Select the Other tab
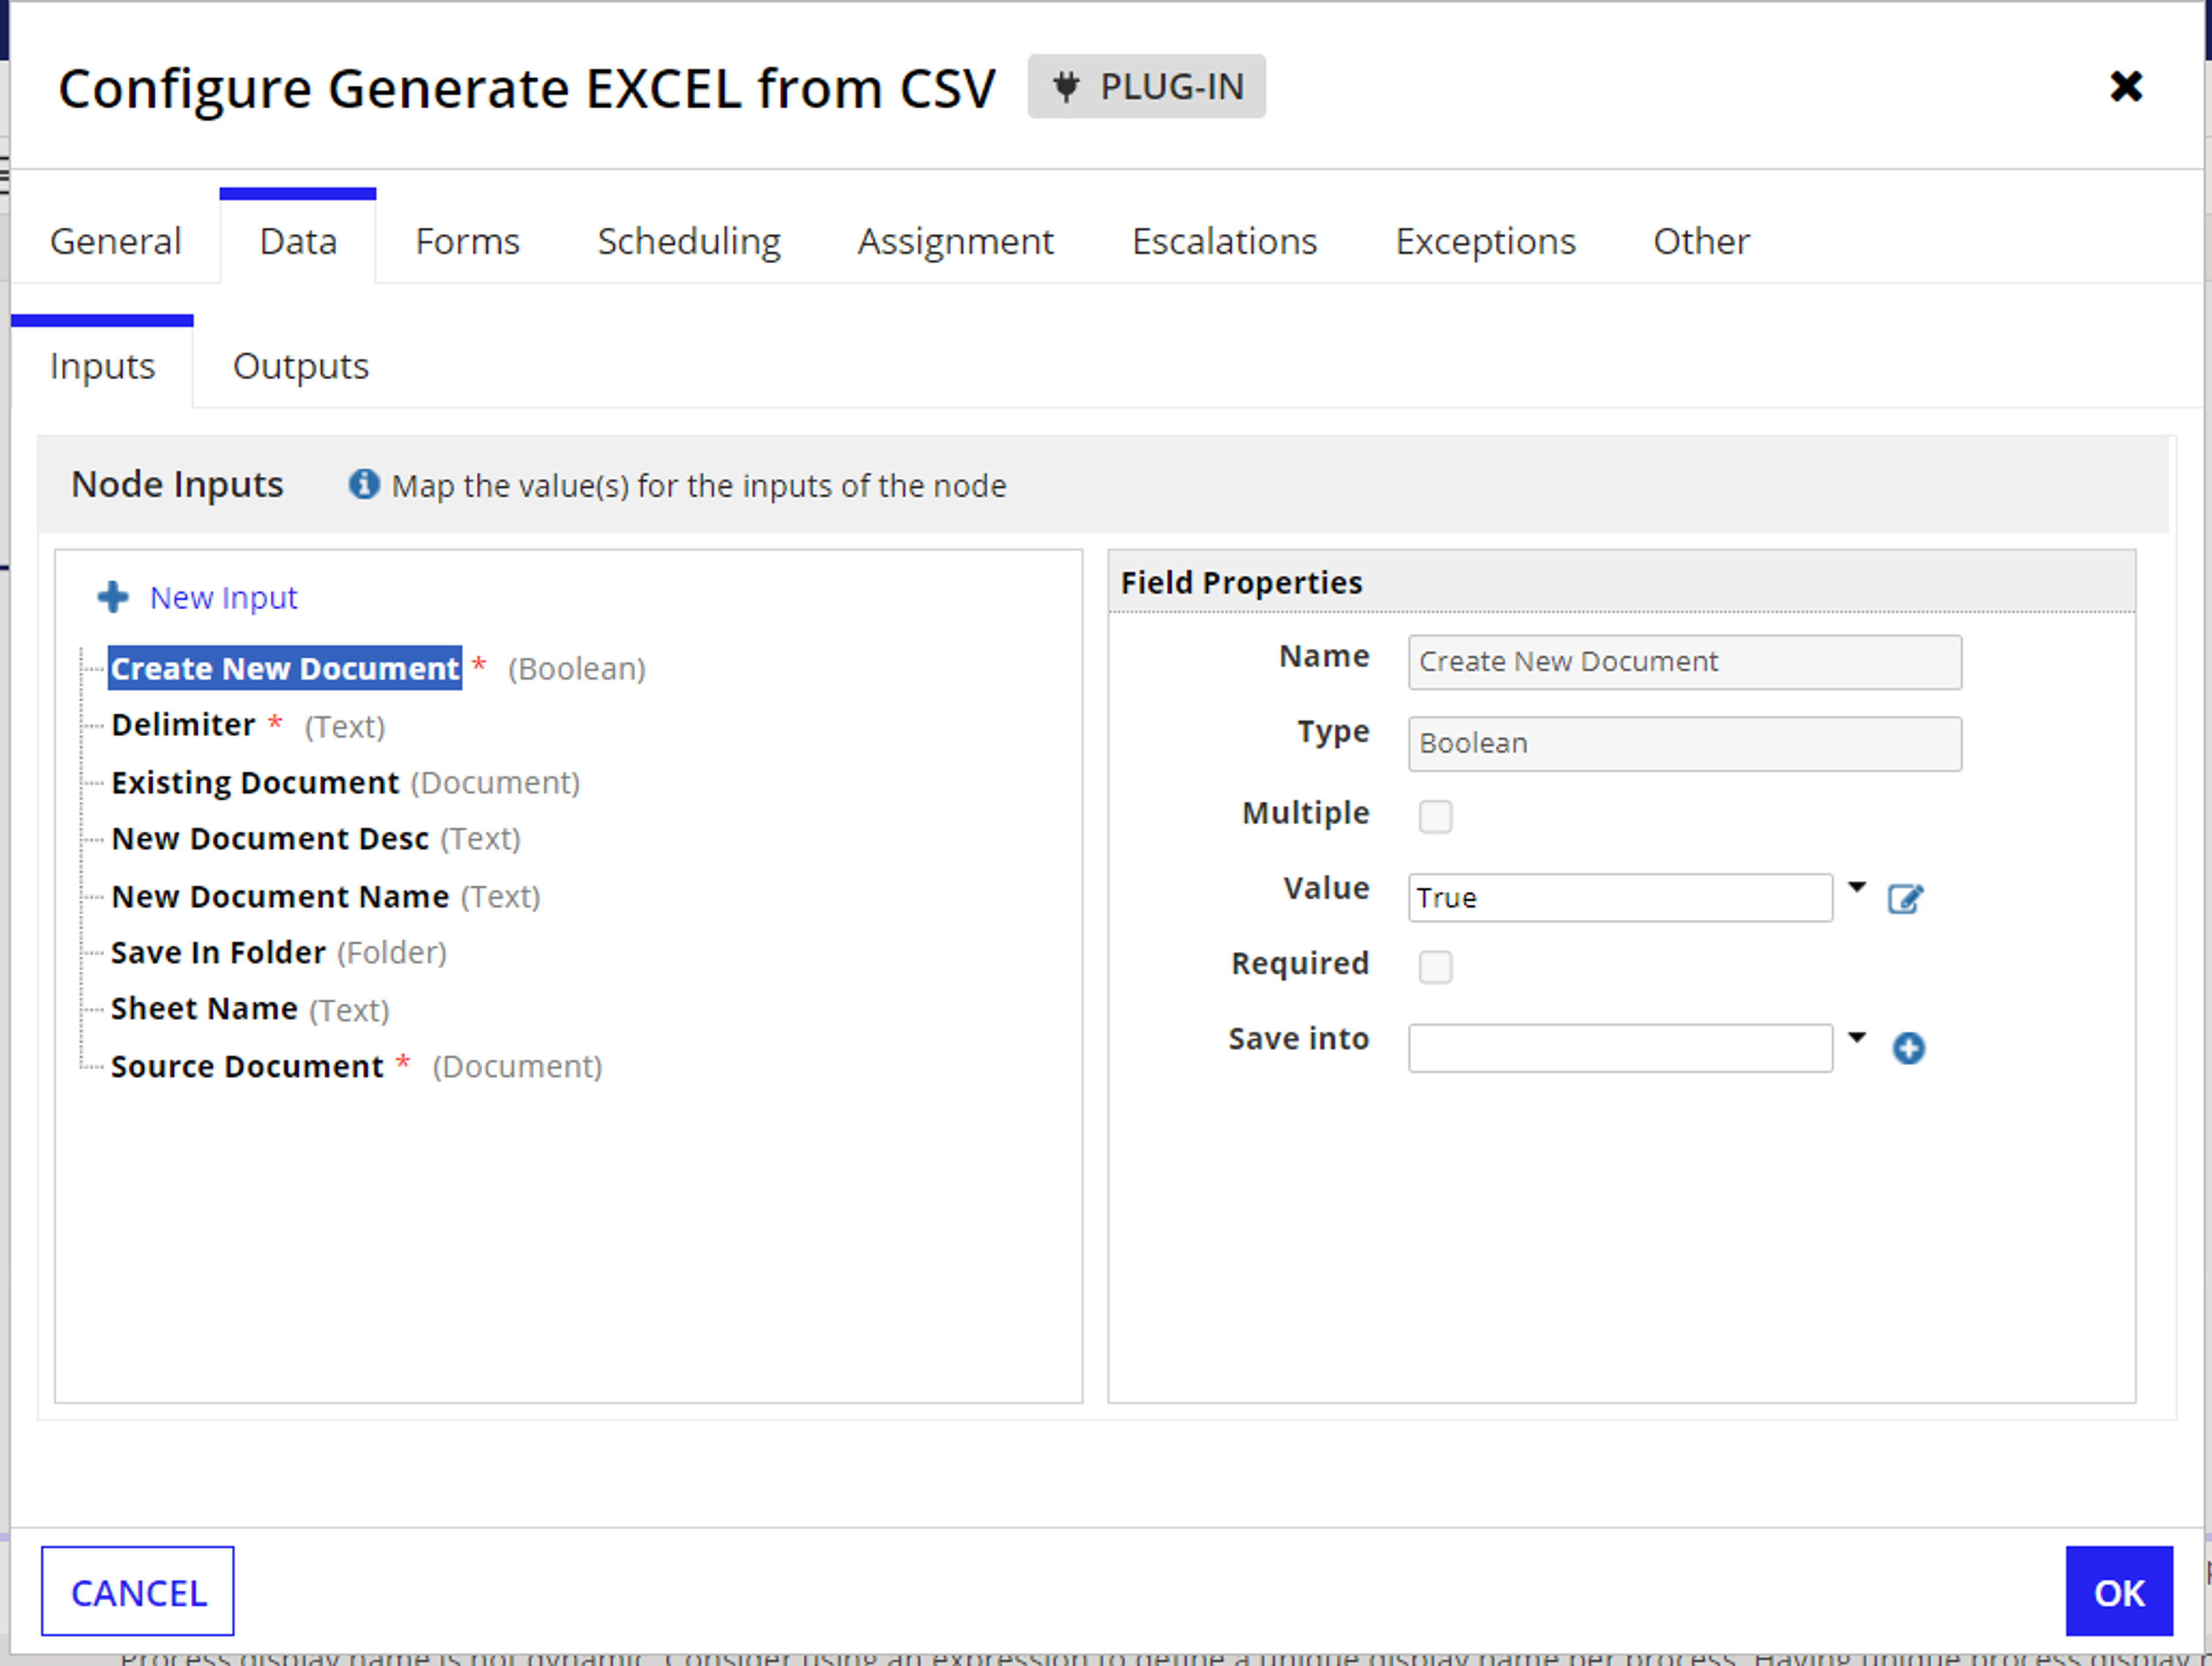Screen dimensions: 2212x1666 1702,241
